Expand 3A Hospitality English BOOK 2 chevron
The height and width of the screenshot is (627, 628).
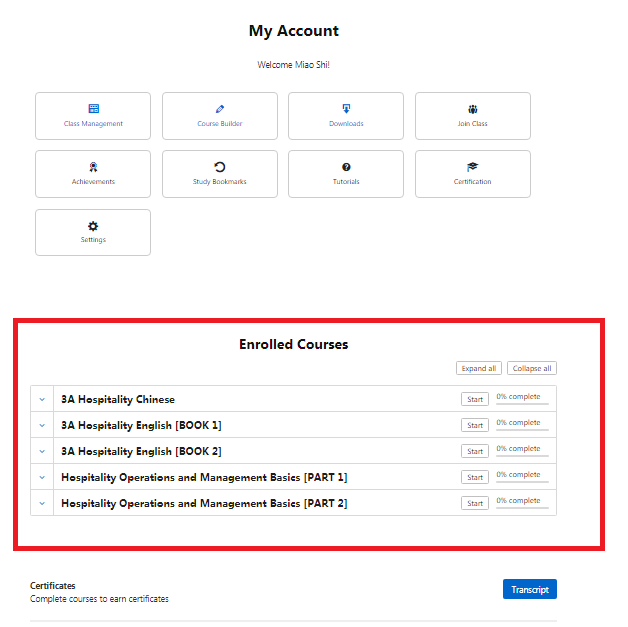coord(42,451)
